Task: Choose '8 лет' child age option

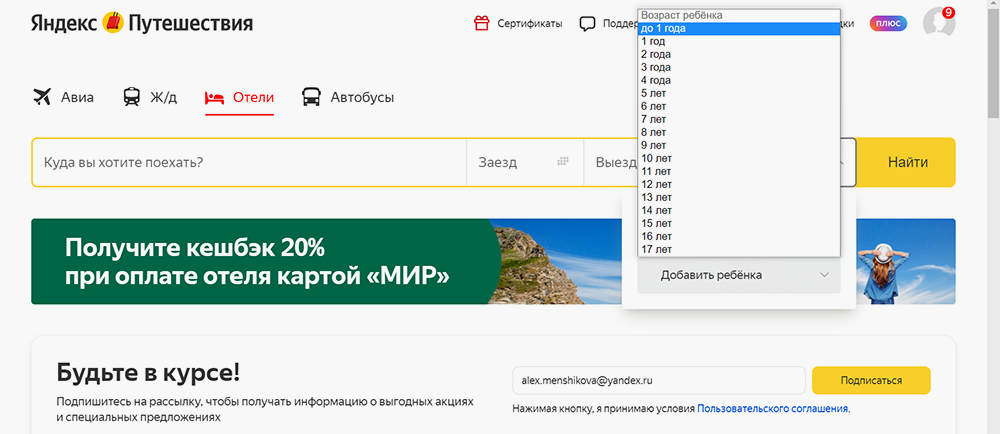Action: point(739,133)
